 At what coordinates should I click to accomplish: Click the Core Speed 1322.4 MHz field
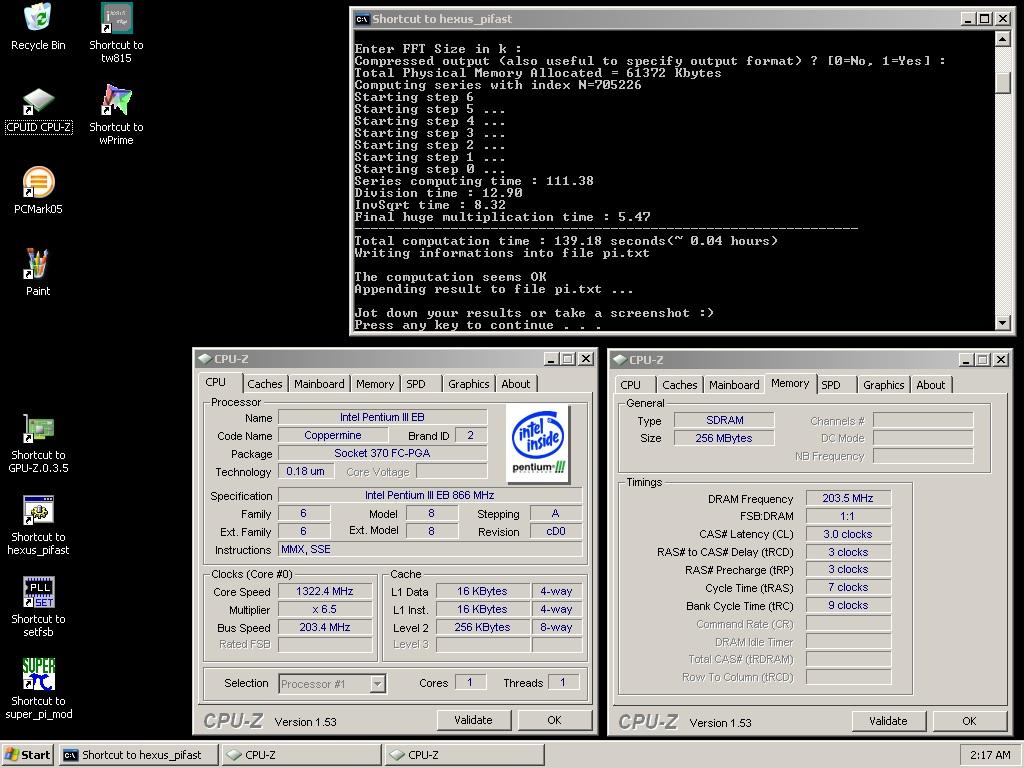(325, 592)
